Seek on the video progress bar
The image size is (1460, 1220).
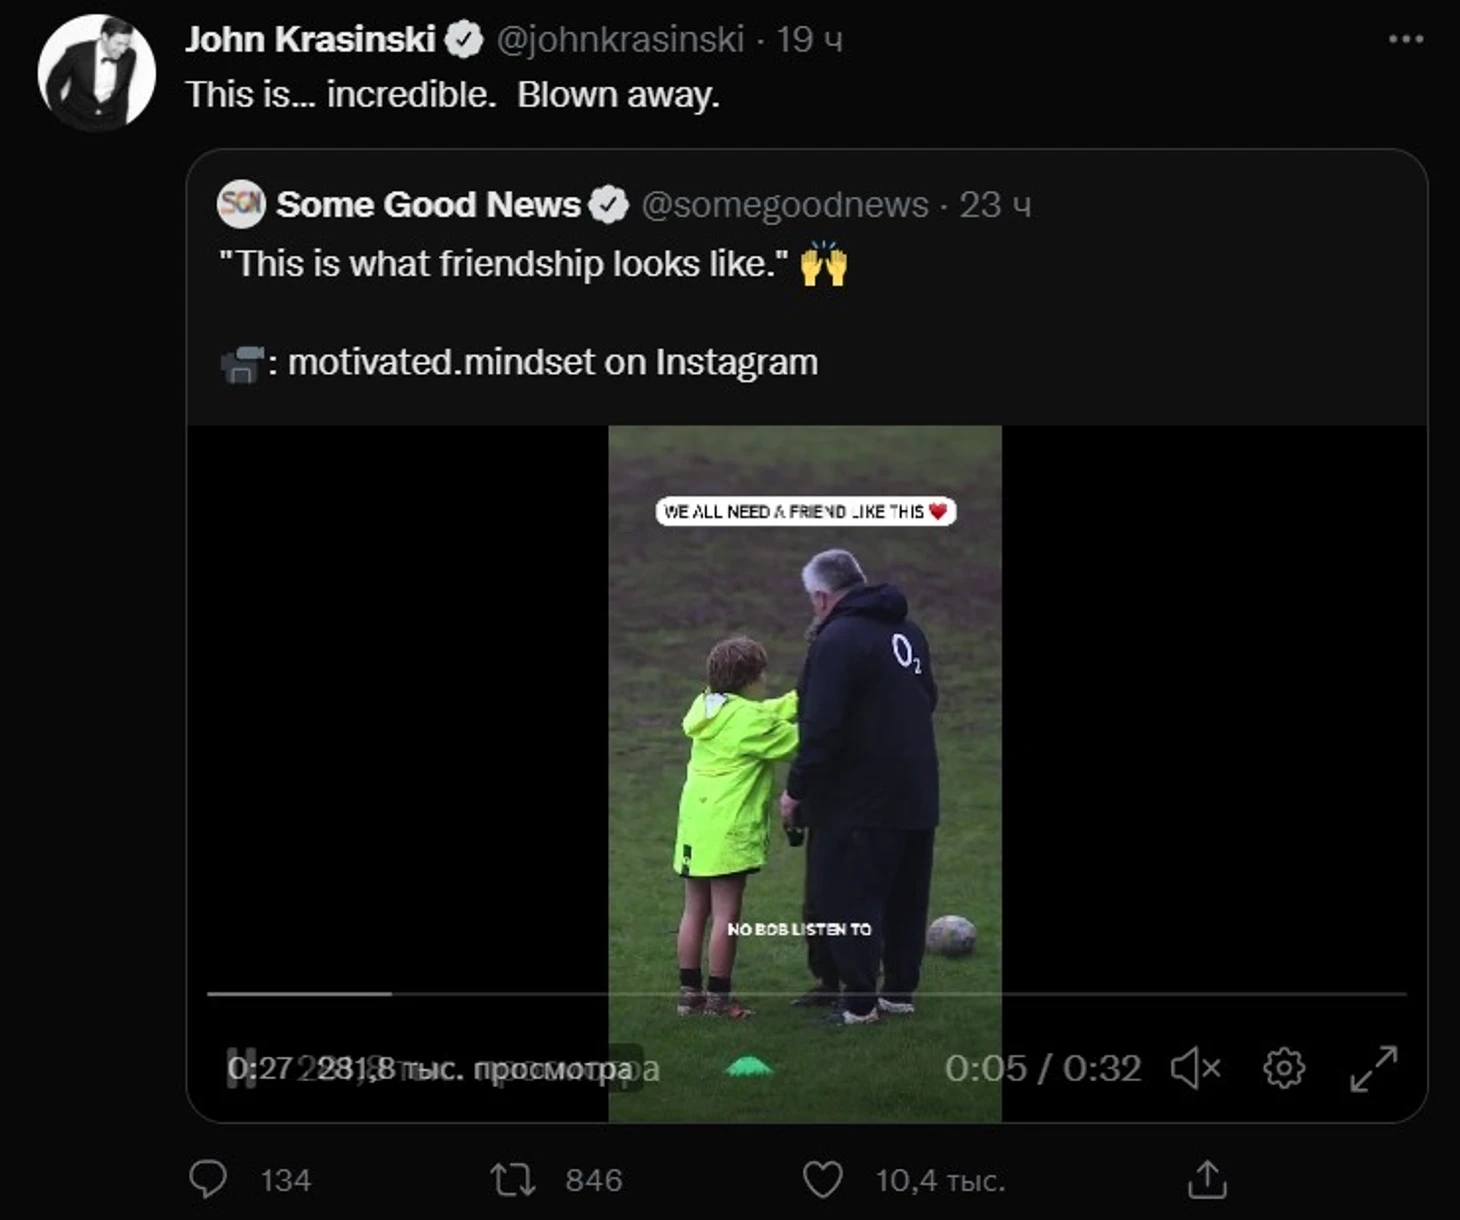(807, 994)
